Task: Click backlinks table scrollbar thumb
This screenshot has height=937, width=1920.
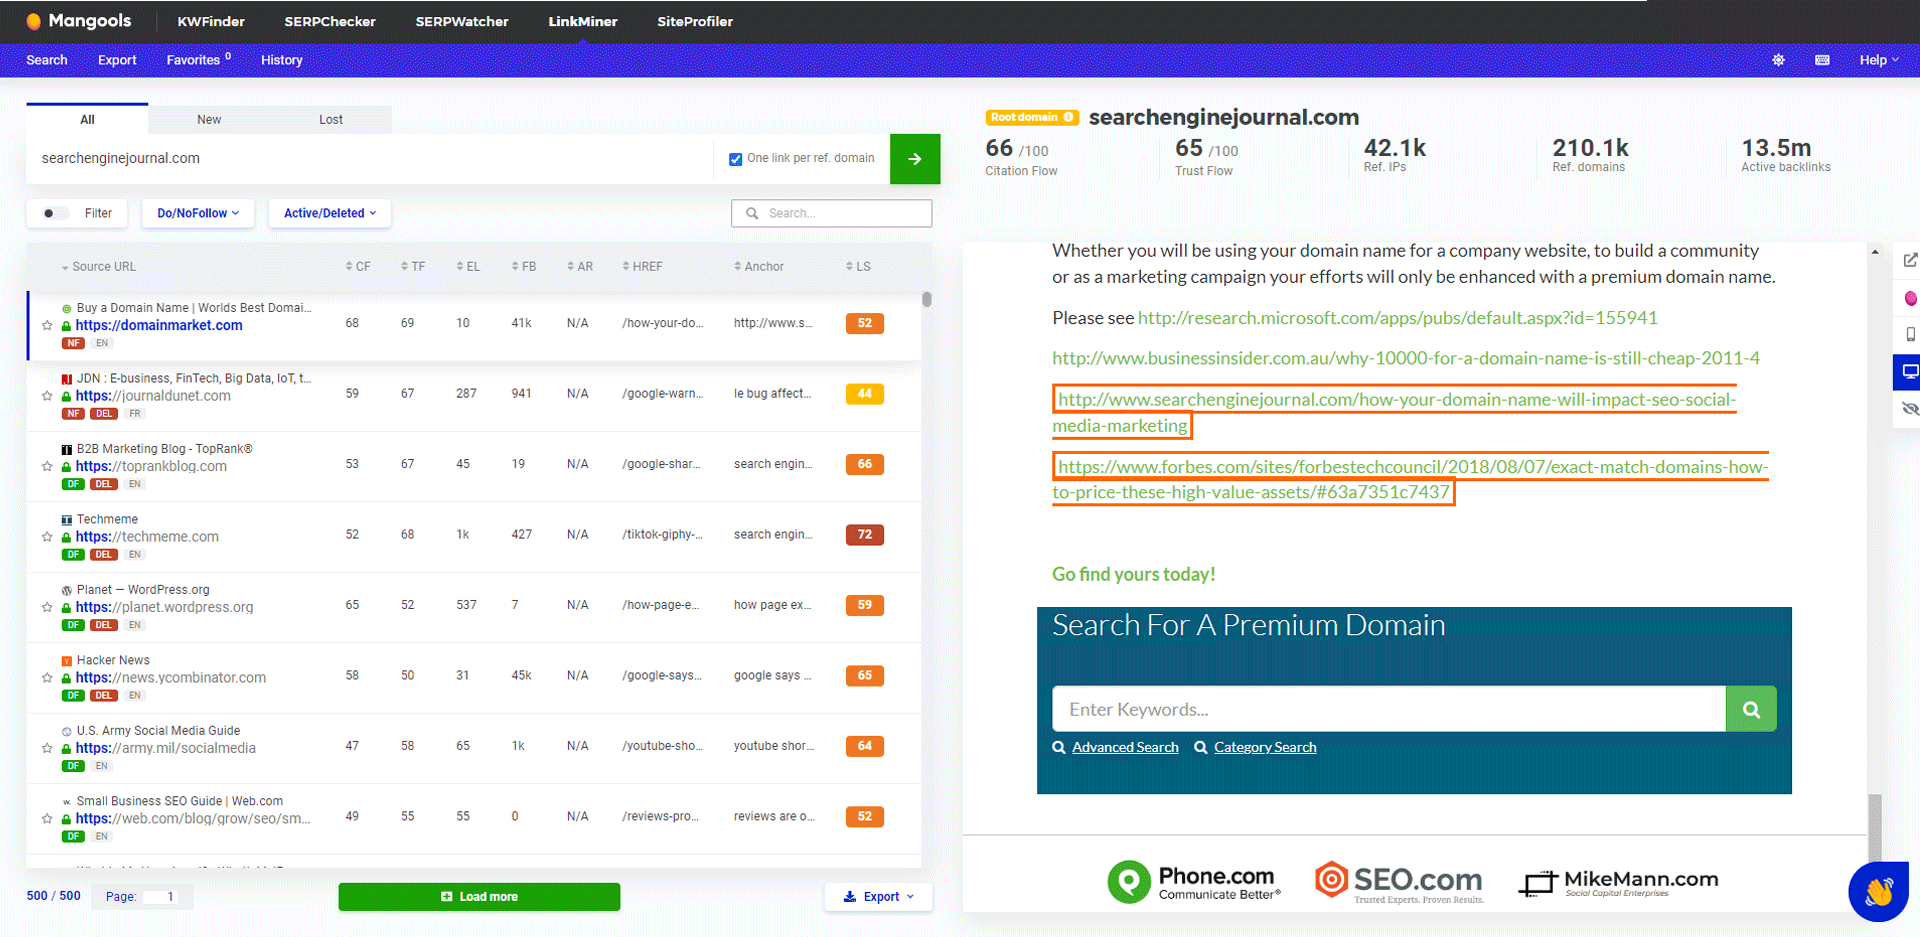Action: 927,299
